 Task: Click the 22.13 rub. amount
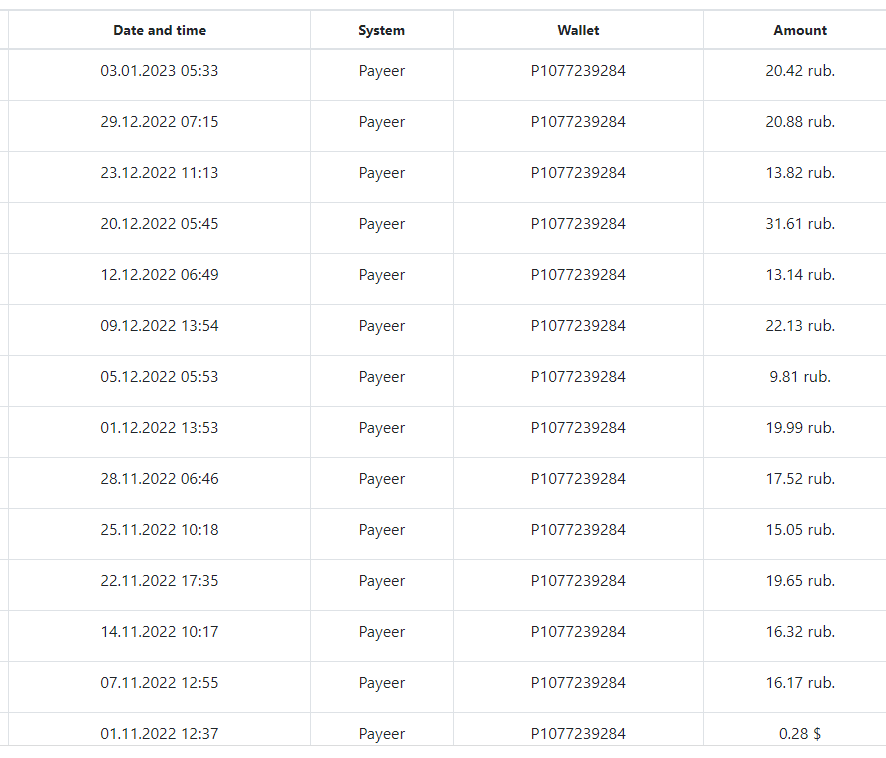(x=800, y=326)
